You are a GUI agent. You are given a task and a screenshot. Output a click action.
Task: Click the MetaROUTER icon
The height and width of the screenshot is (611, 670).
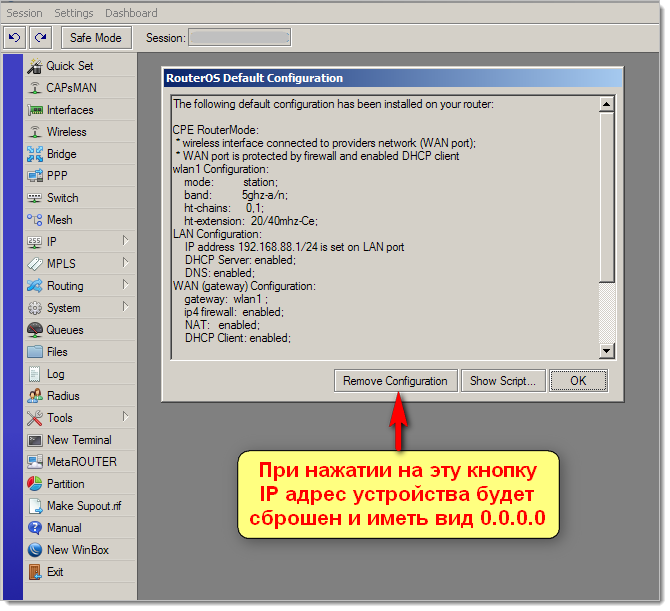[x=35, y=462]
